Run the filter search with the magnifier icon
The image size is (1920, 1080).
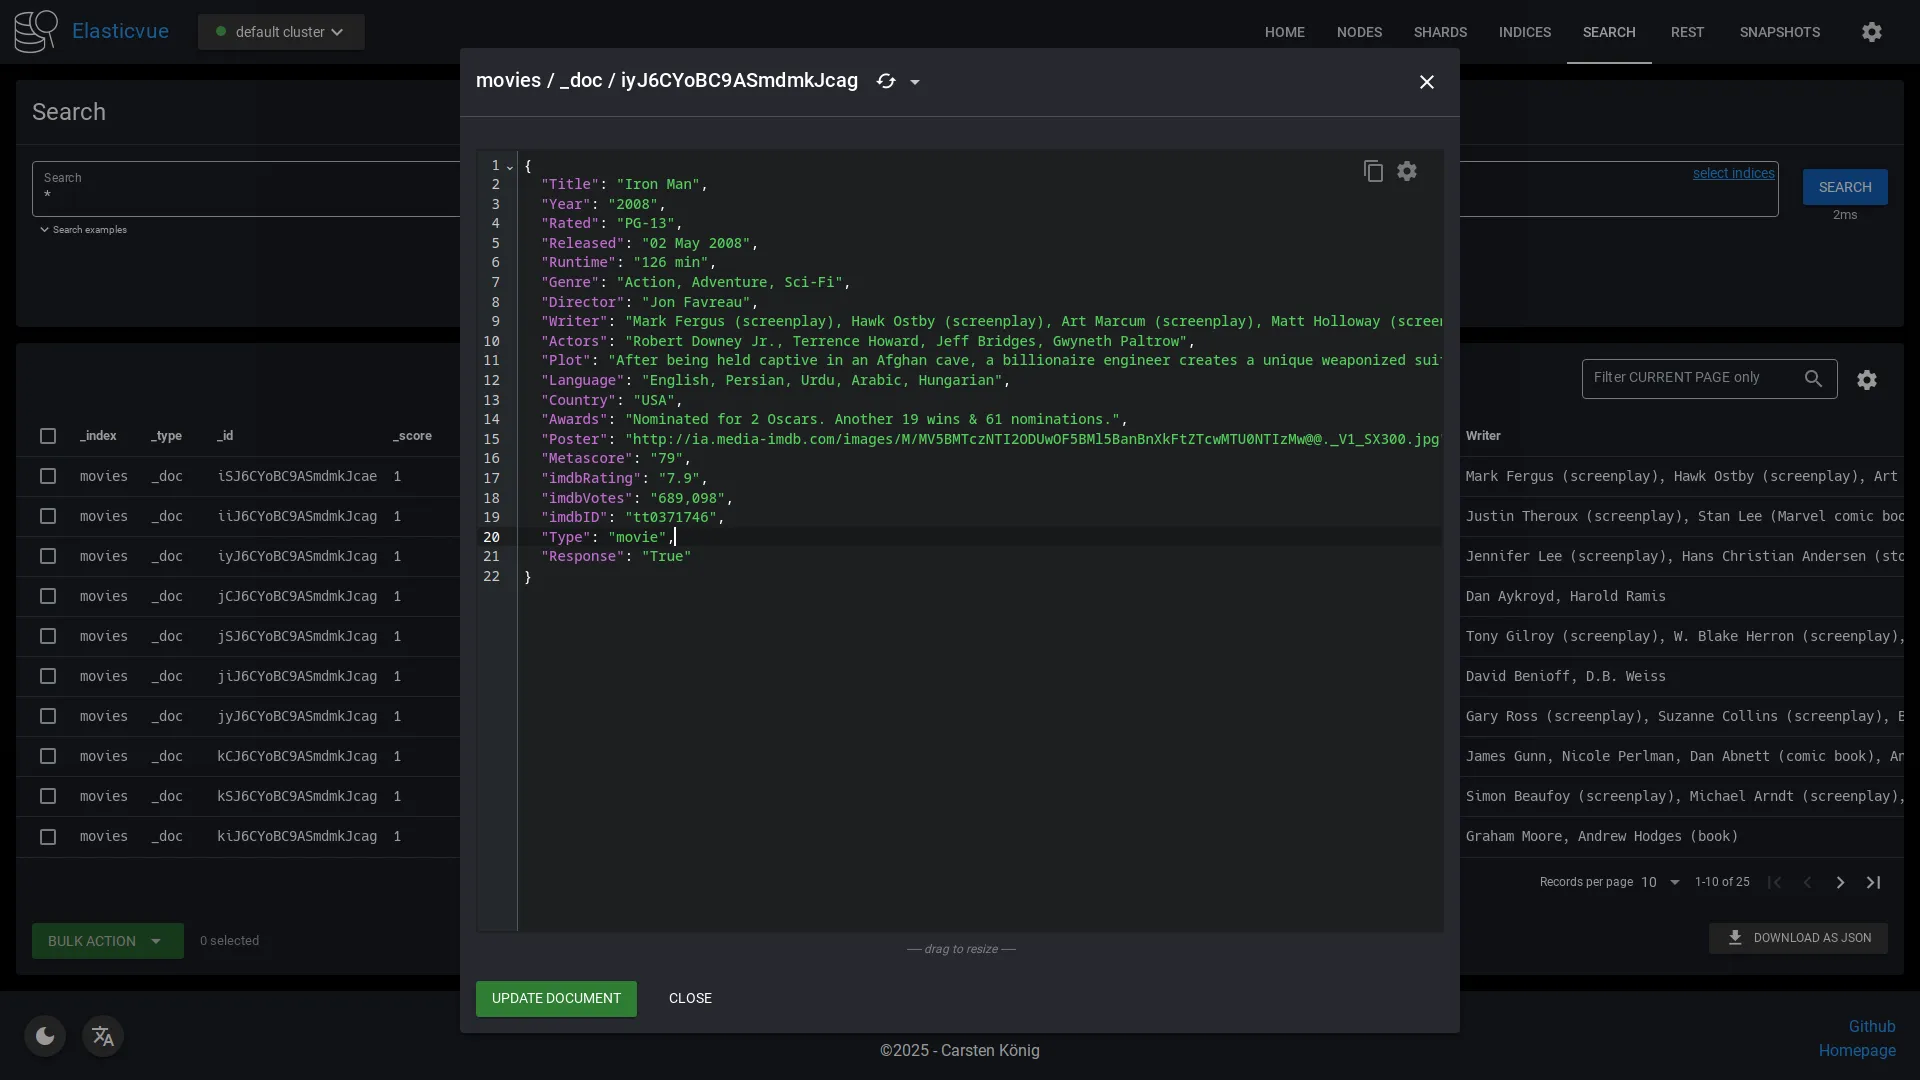(x=1813, y=379)
